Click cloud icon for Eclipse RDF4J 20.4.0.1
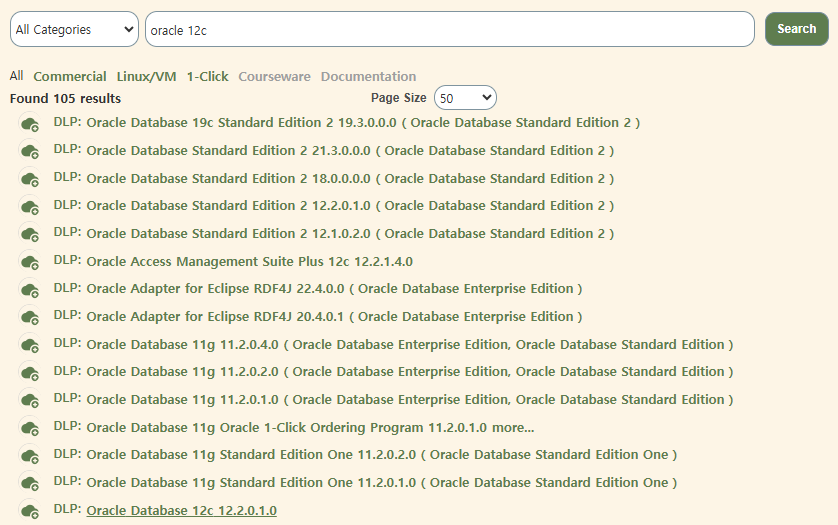 pyautogui.click(x=30, y=317)
